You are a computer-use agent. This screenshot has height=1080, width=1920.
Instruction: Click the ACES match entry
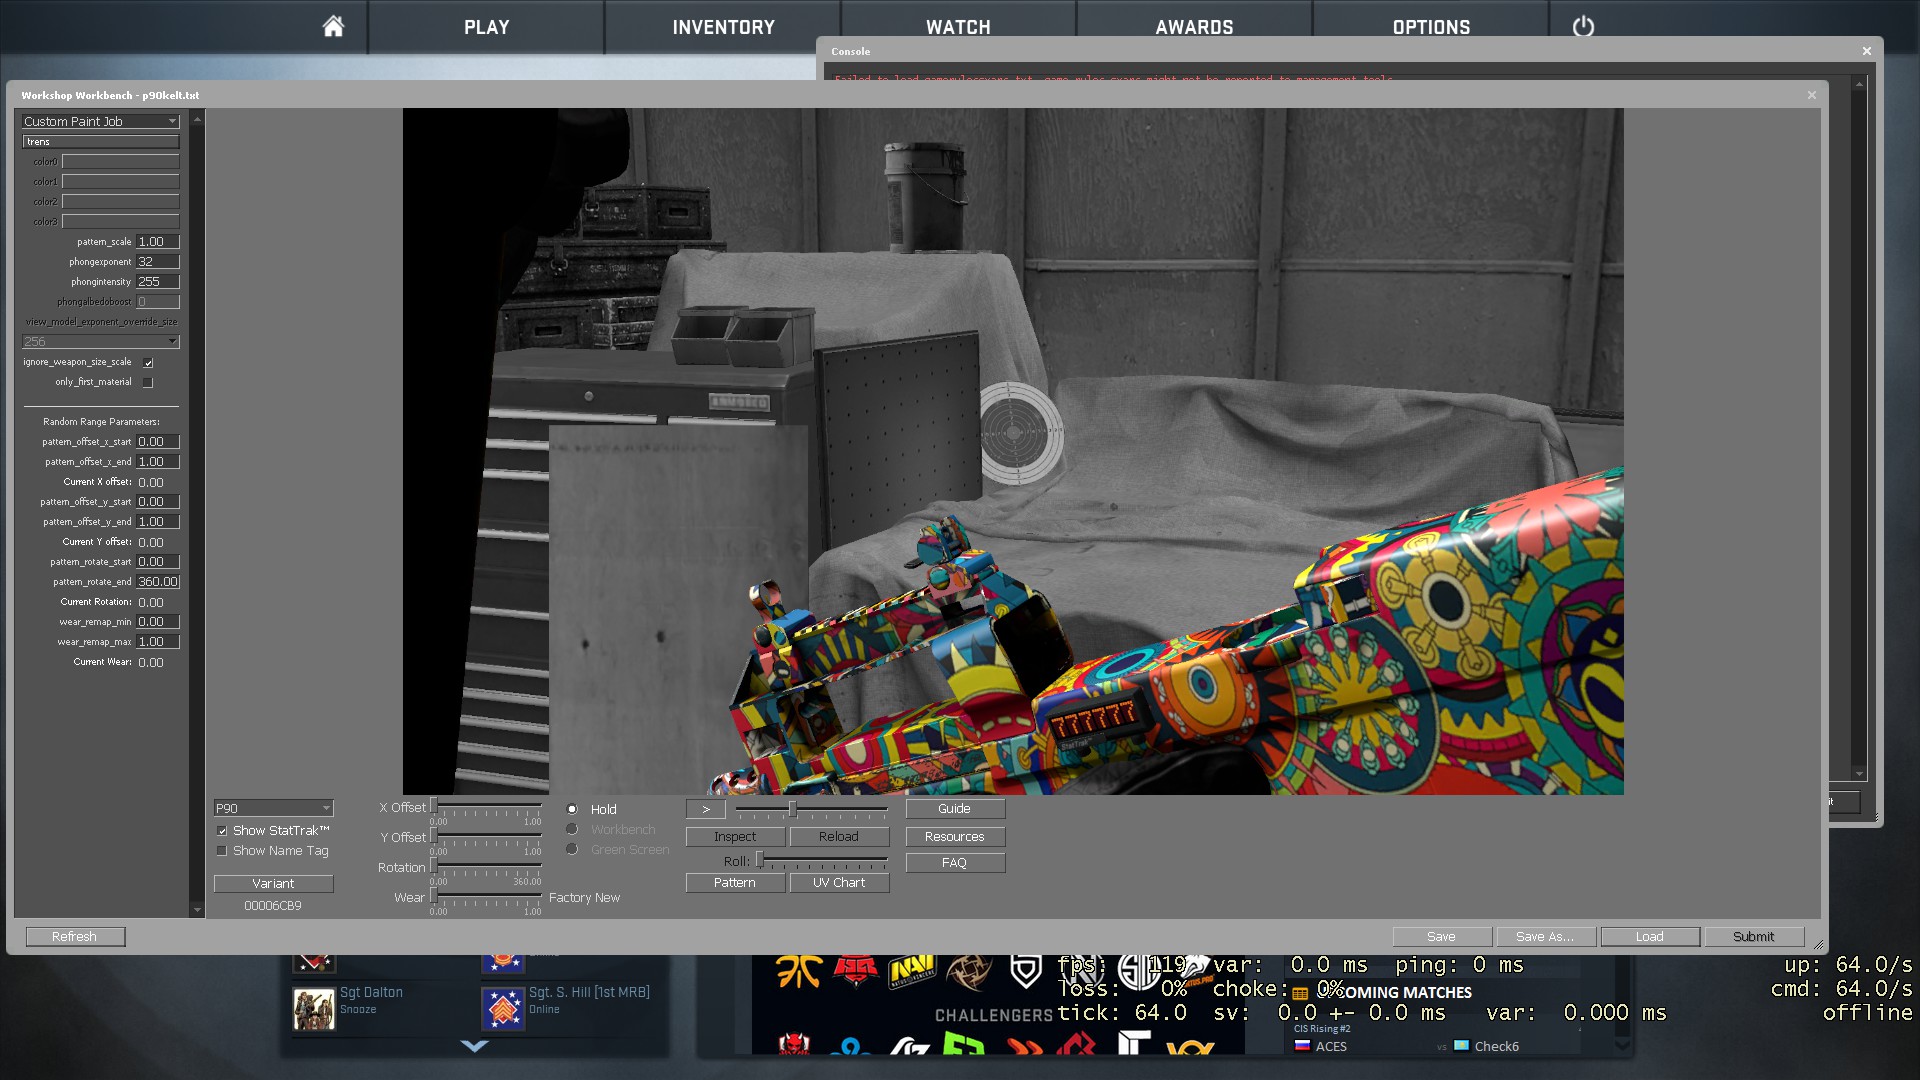point(1331,1047)
